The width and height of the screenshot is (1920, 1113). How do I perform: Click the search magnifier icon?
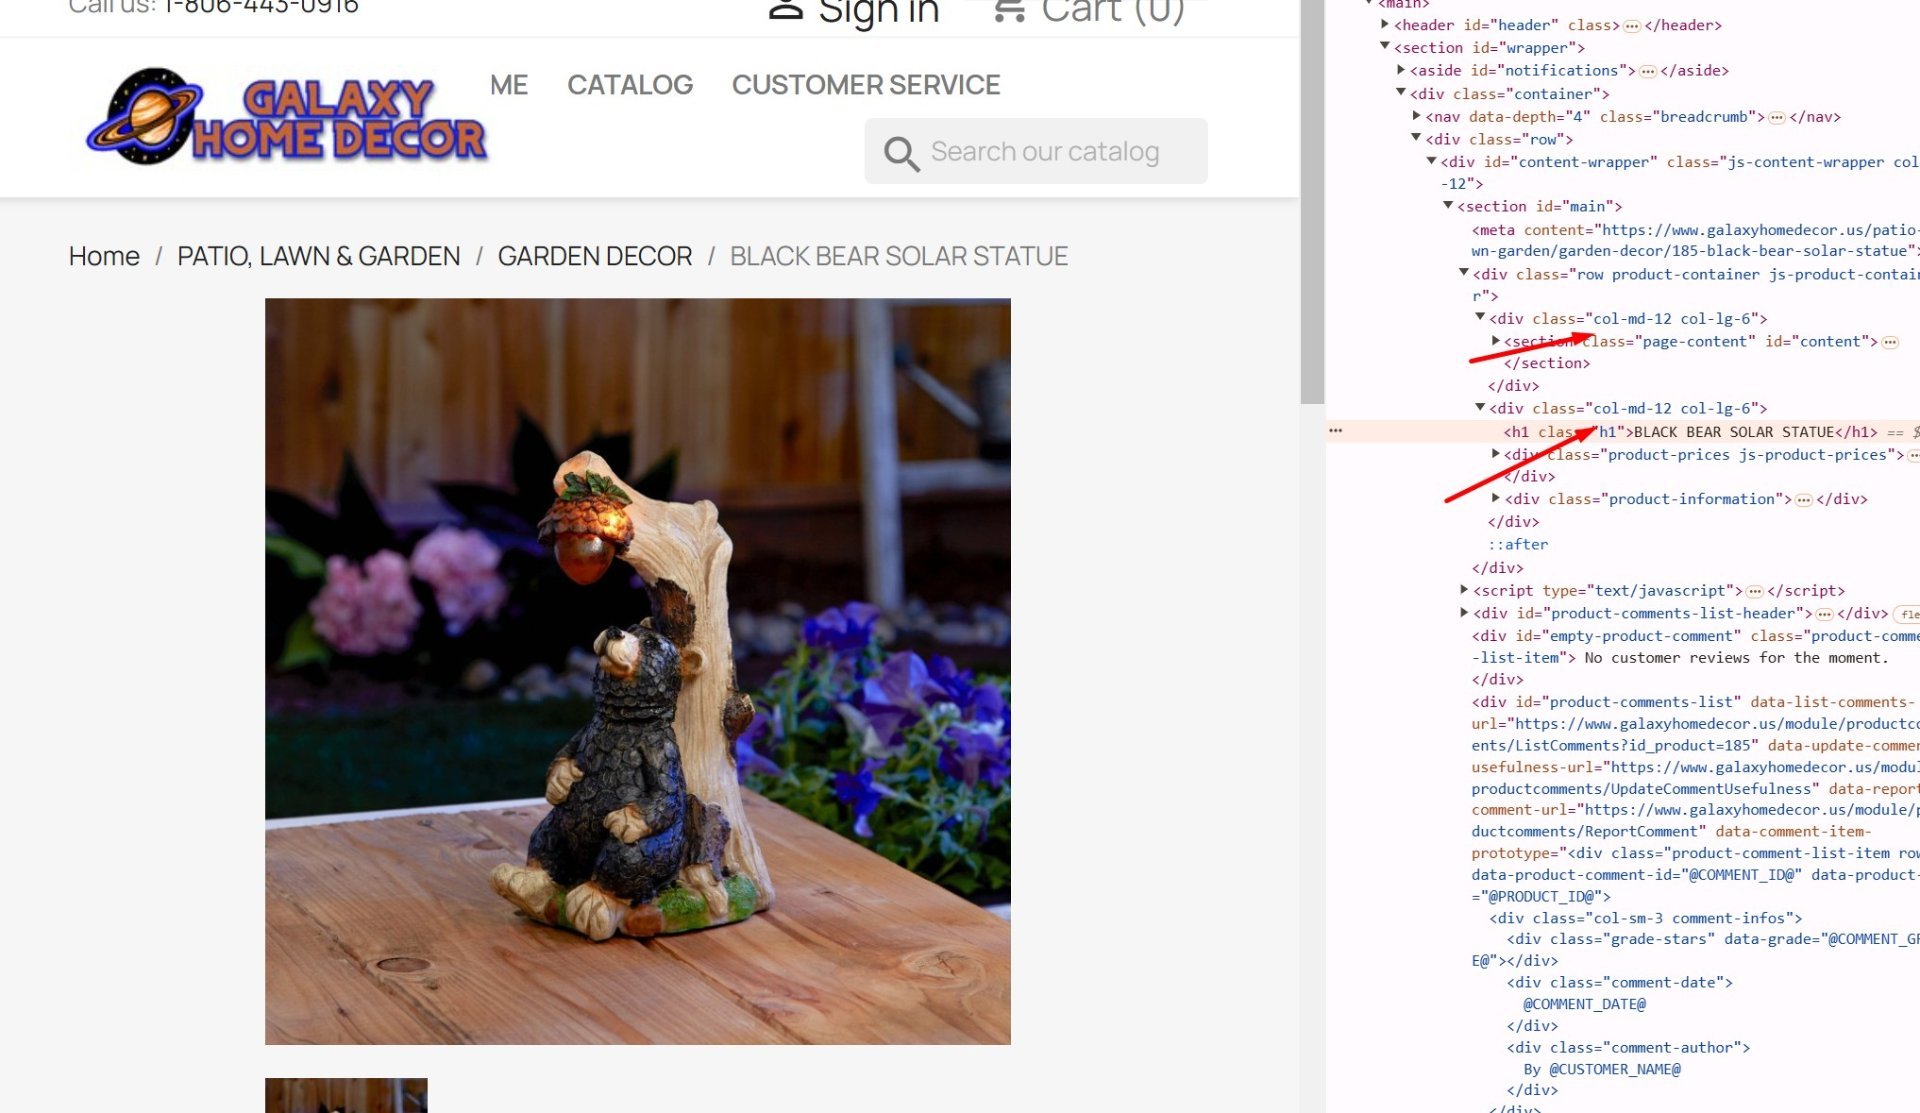[x=901, y=153]
